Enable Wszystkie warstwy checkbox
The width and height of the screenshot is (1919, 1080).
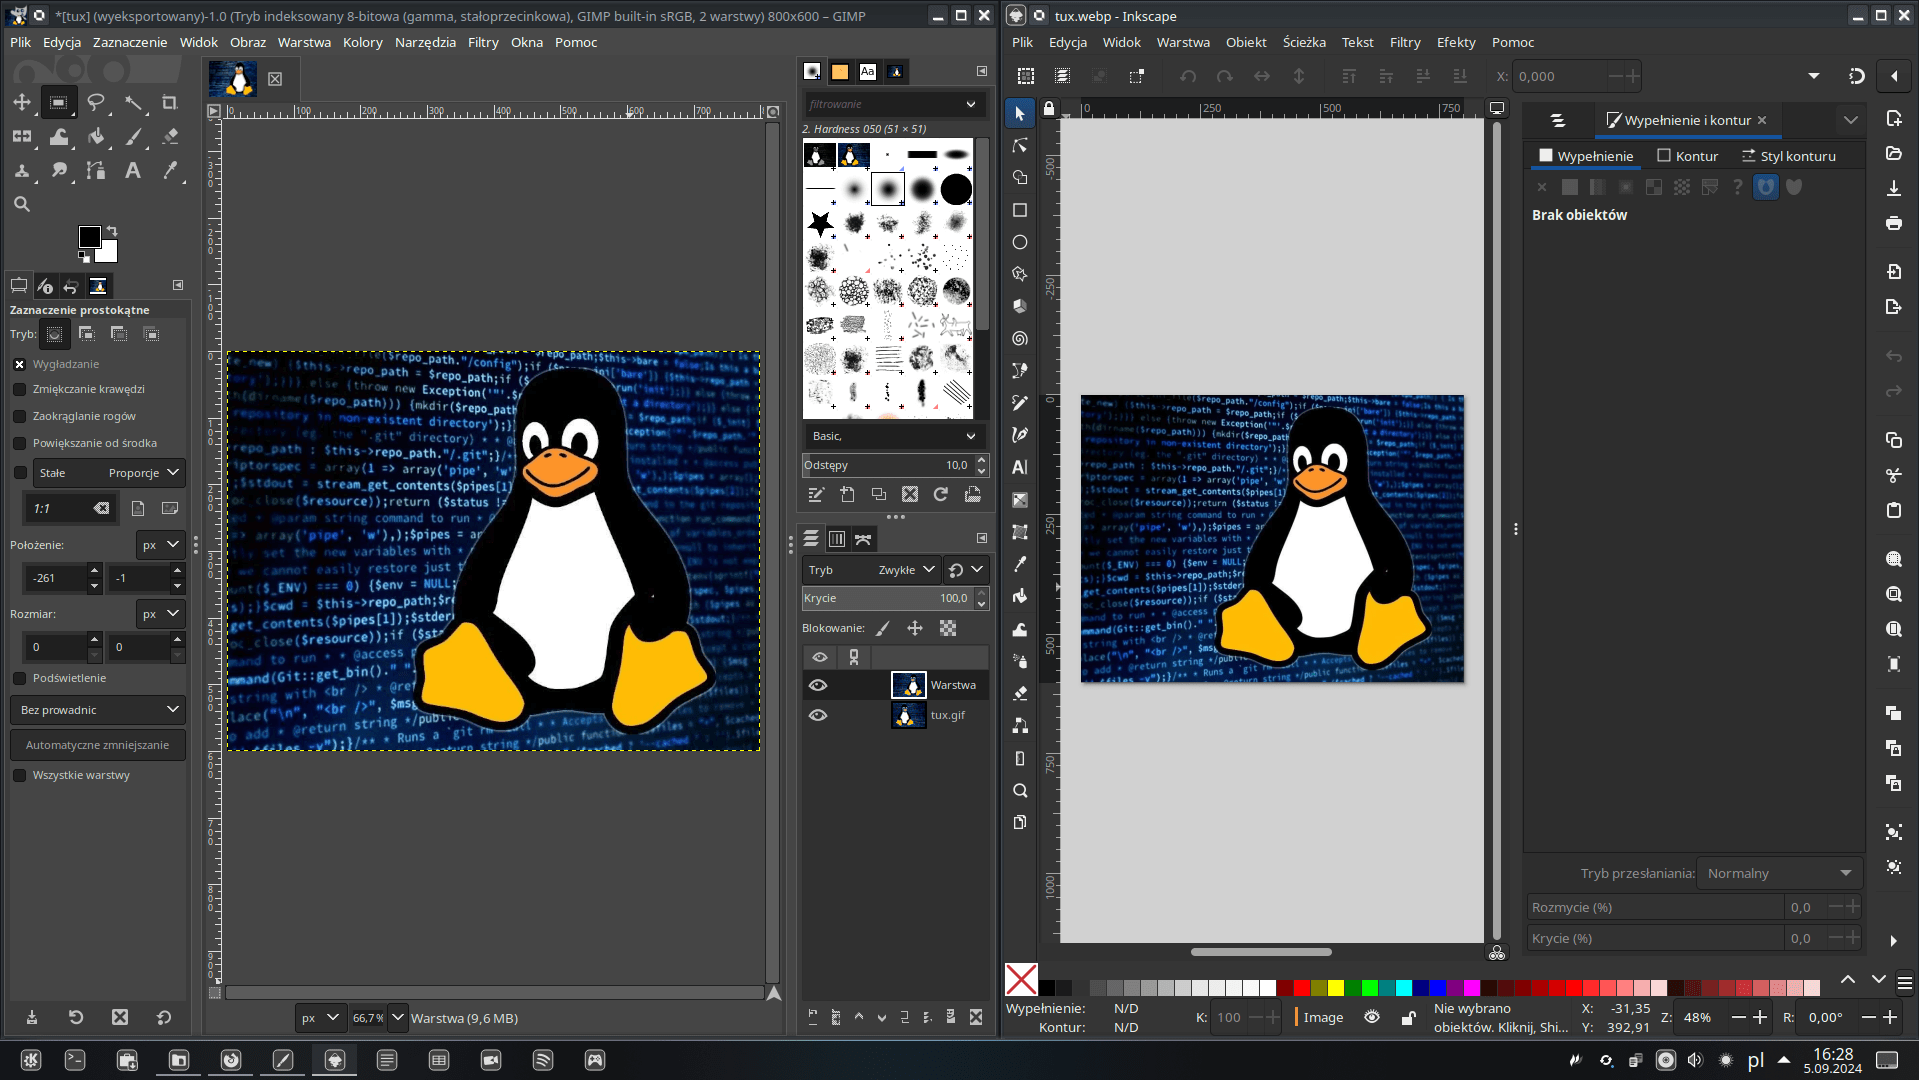point(20,775)
